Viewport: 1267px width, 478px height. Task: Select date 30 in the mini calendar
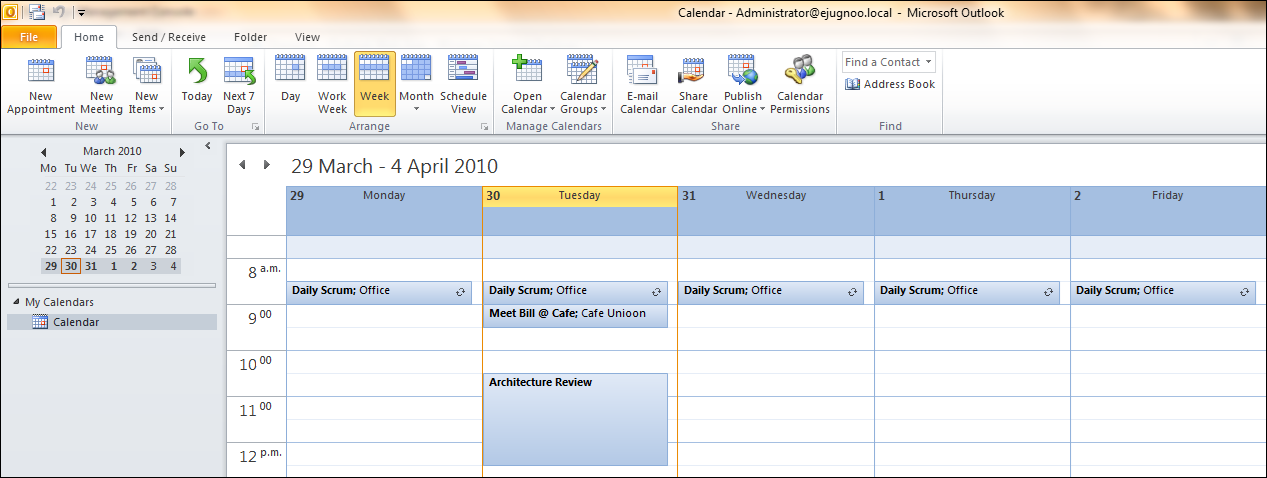(70, 266)
